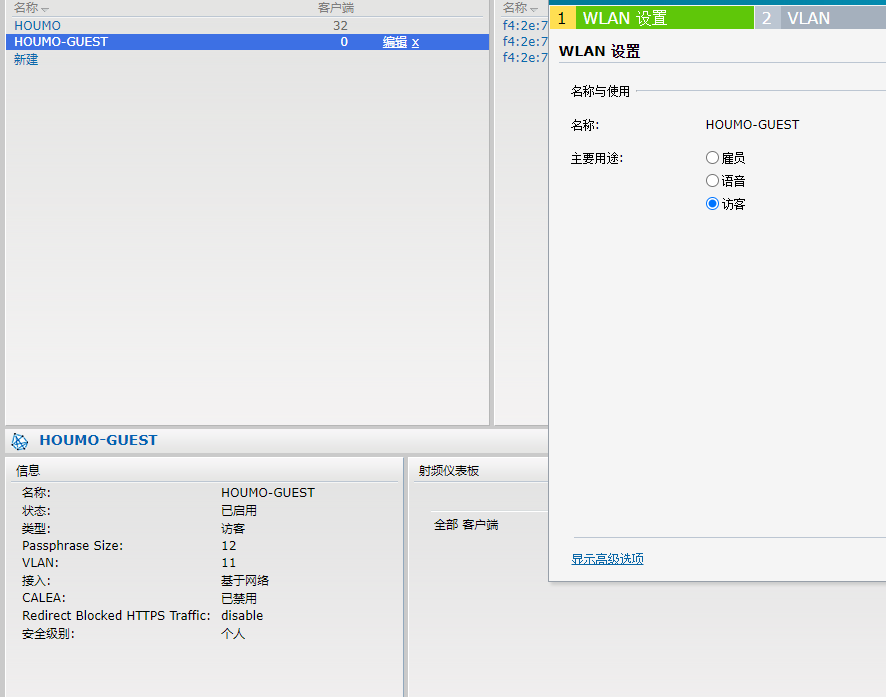This screenshot has width=886, height=697.
Task: Click the 显示高级选项 link
Action: pos(607,559)
